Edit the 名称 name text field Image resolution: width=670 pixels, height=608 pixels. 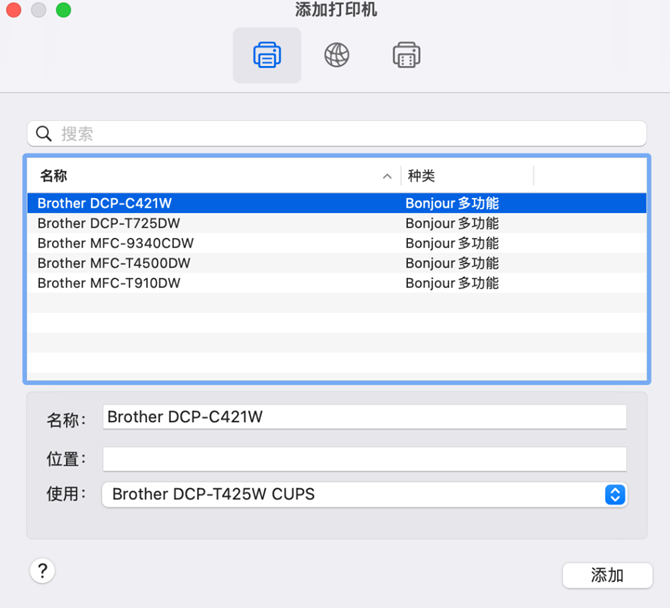pos(364,417)
